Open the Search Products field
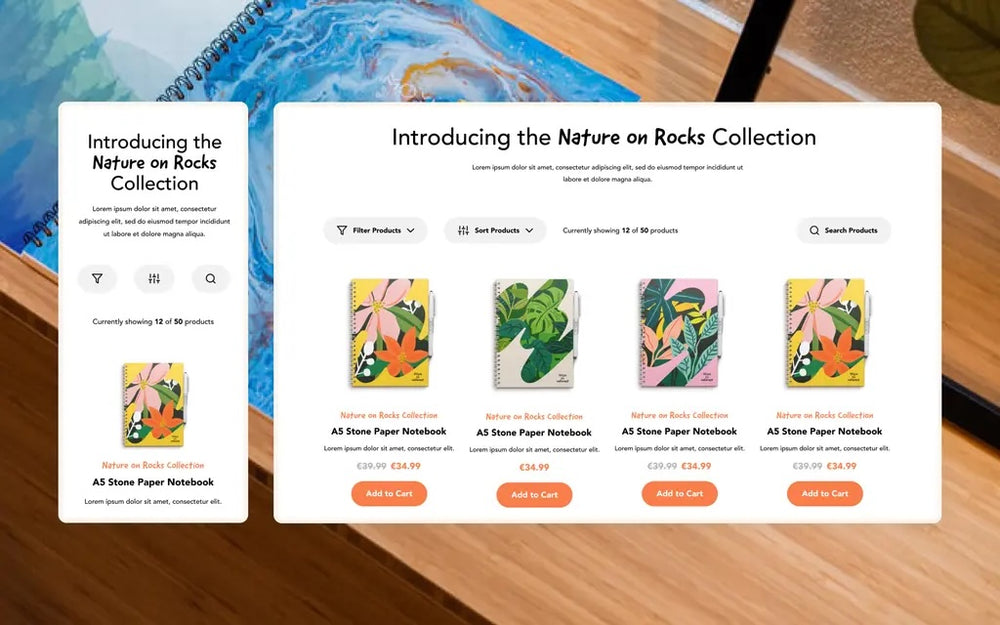 click(x=844, y=230)
